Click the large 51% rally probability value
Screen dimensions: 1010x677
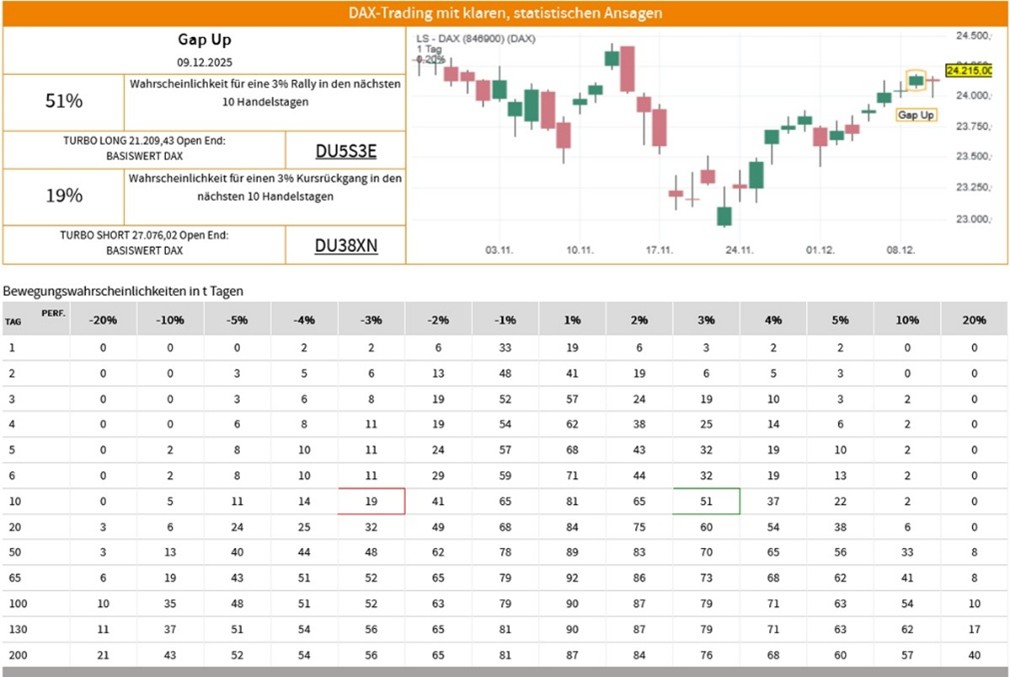(x=65, y=101)
